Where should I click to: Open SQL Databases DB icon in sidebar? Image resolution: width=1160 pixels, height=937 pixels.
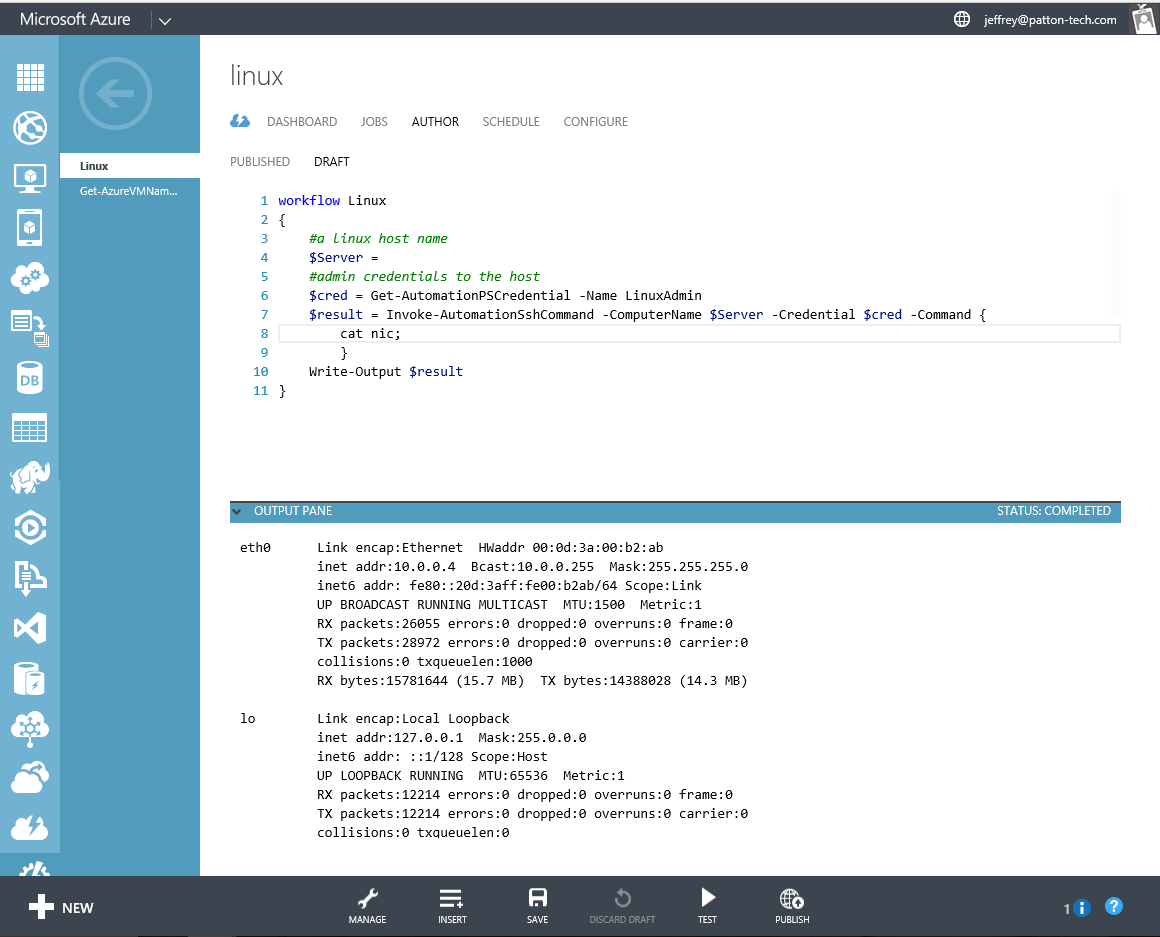pos(30,379)
